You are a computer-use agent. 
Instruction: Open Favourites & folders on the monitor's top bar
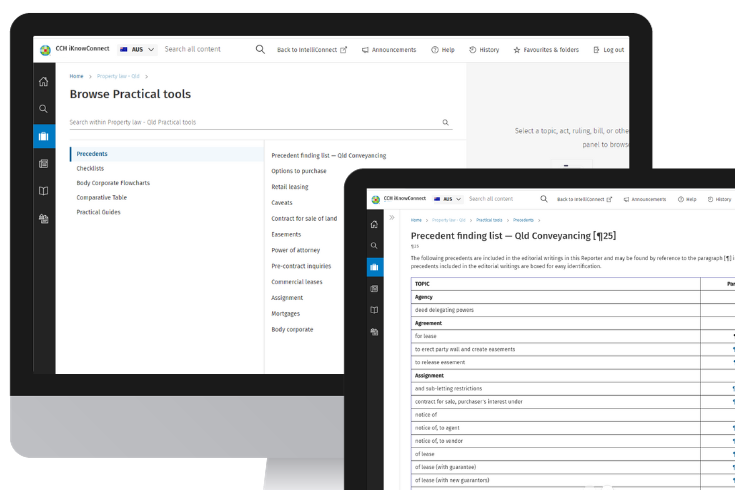pos(545,49)
